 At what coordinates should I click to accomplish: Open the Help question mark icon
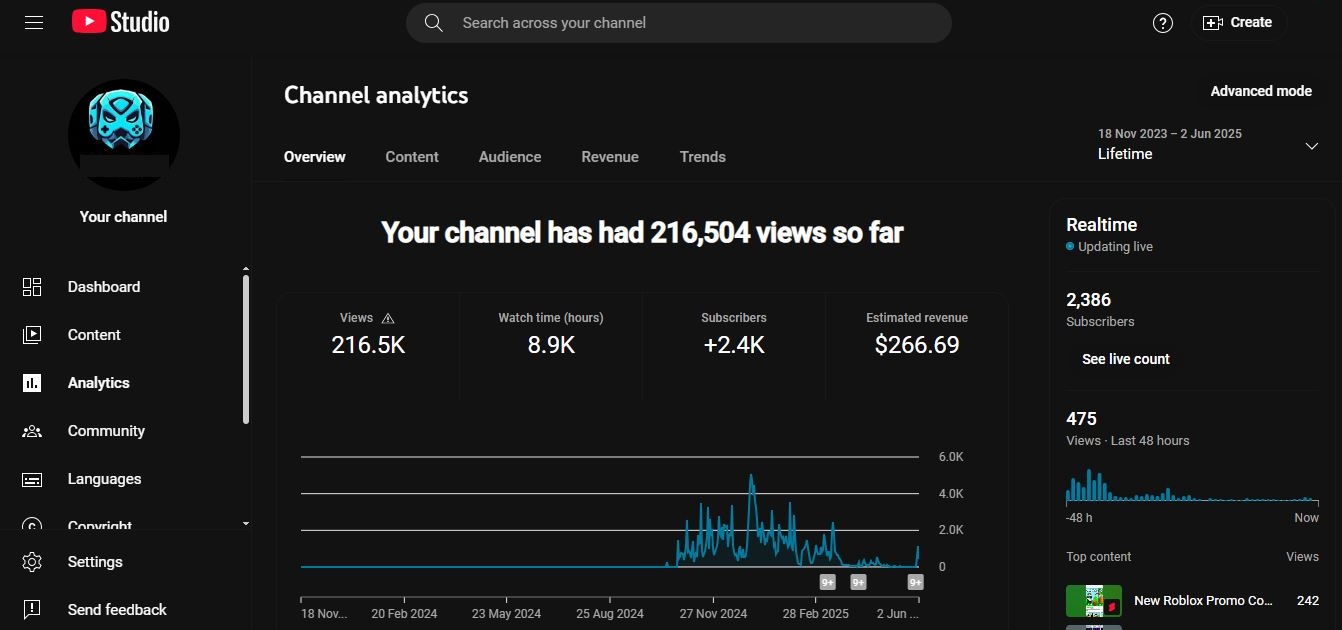(x=1162, y=23)
